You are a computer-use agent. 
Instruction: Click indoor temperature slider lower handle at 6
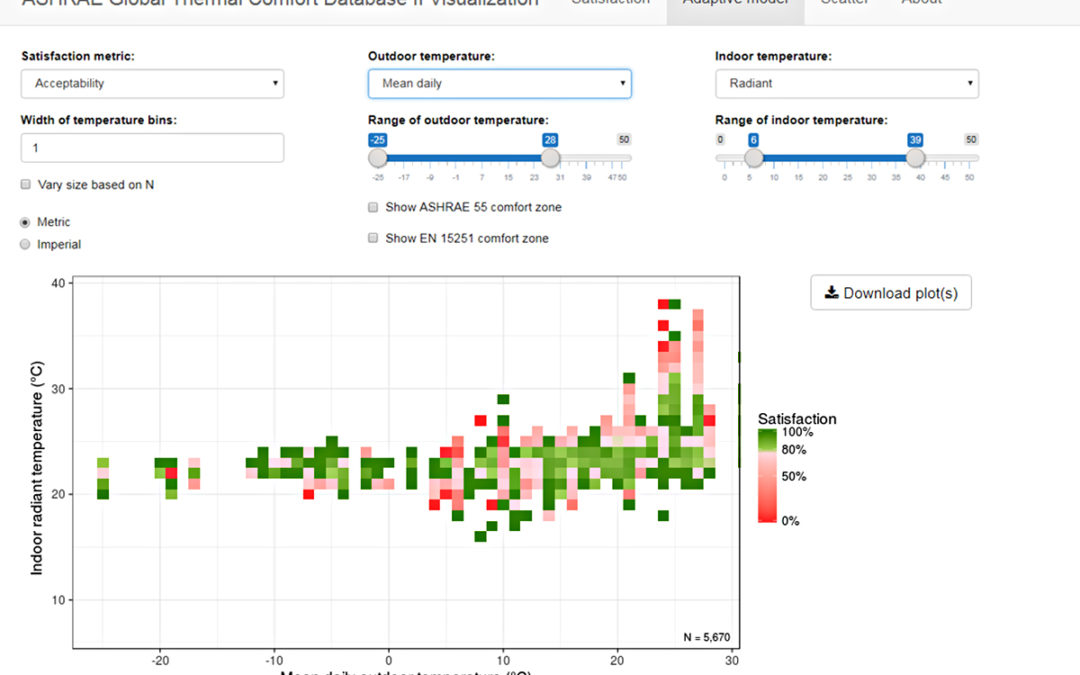click(x=754, y=158)
